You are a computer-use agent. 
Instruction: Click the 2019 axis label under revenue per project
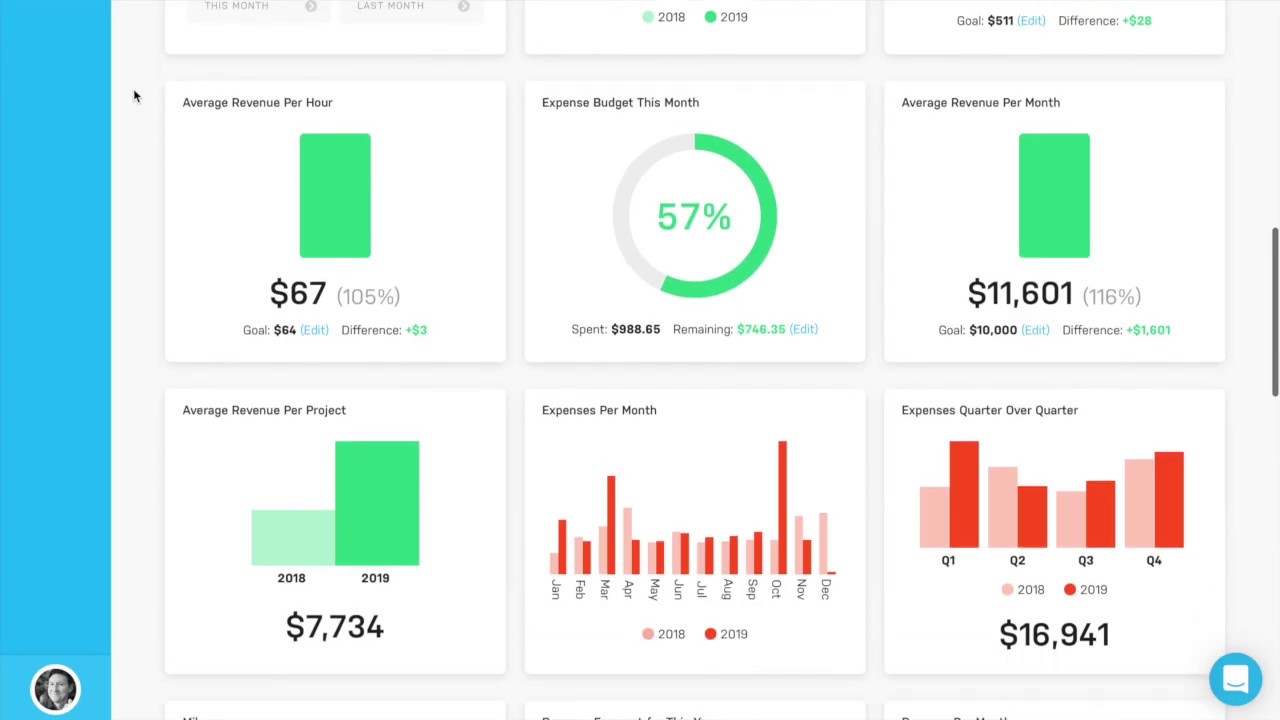[375, 578]
